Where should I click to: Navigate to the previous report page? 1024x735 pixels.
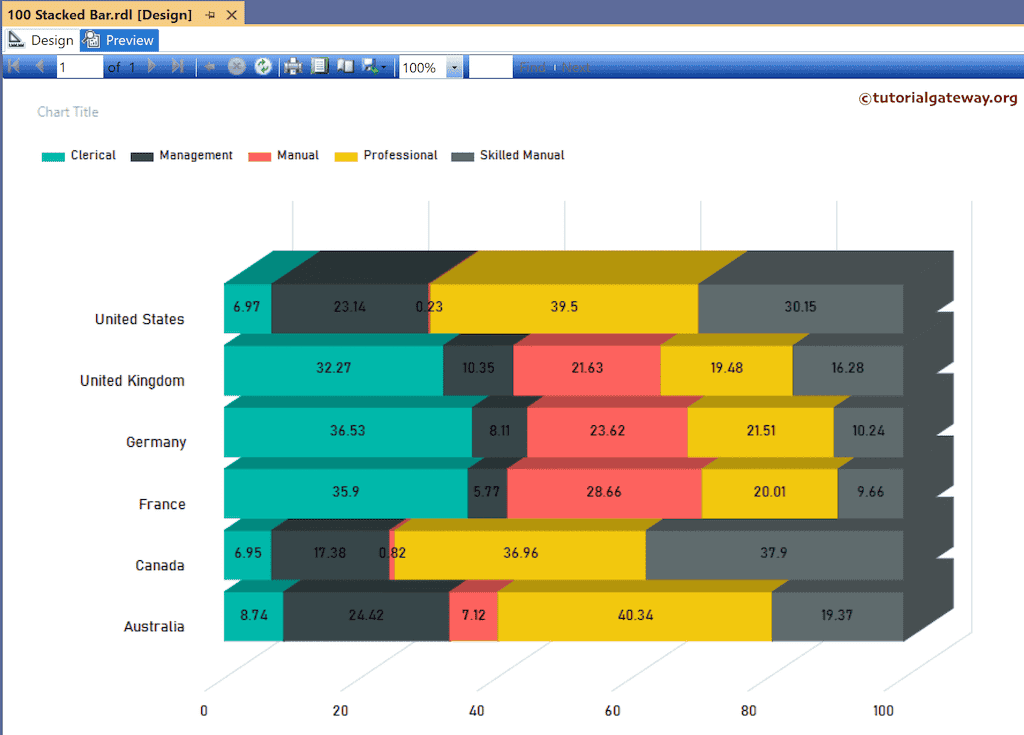coord(40,66)
